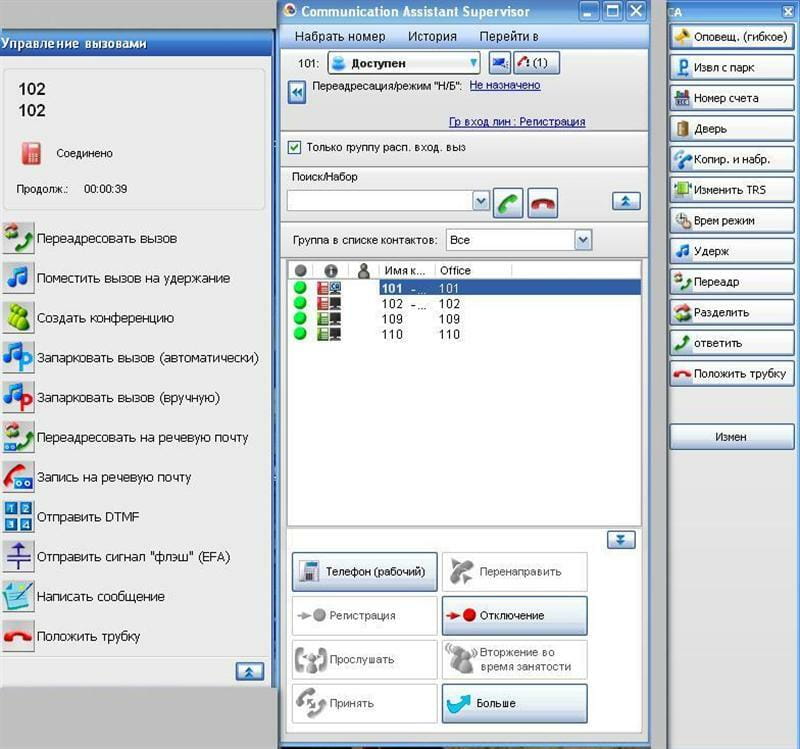Select contact row 101
This screenshot has width=800, height=749.
[x=464, y=288]
